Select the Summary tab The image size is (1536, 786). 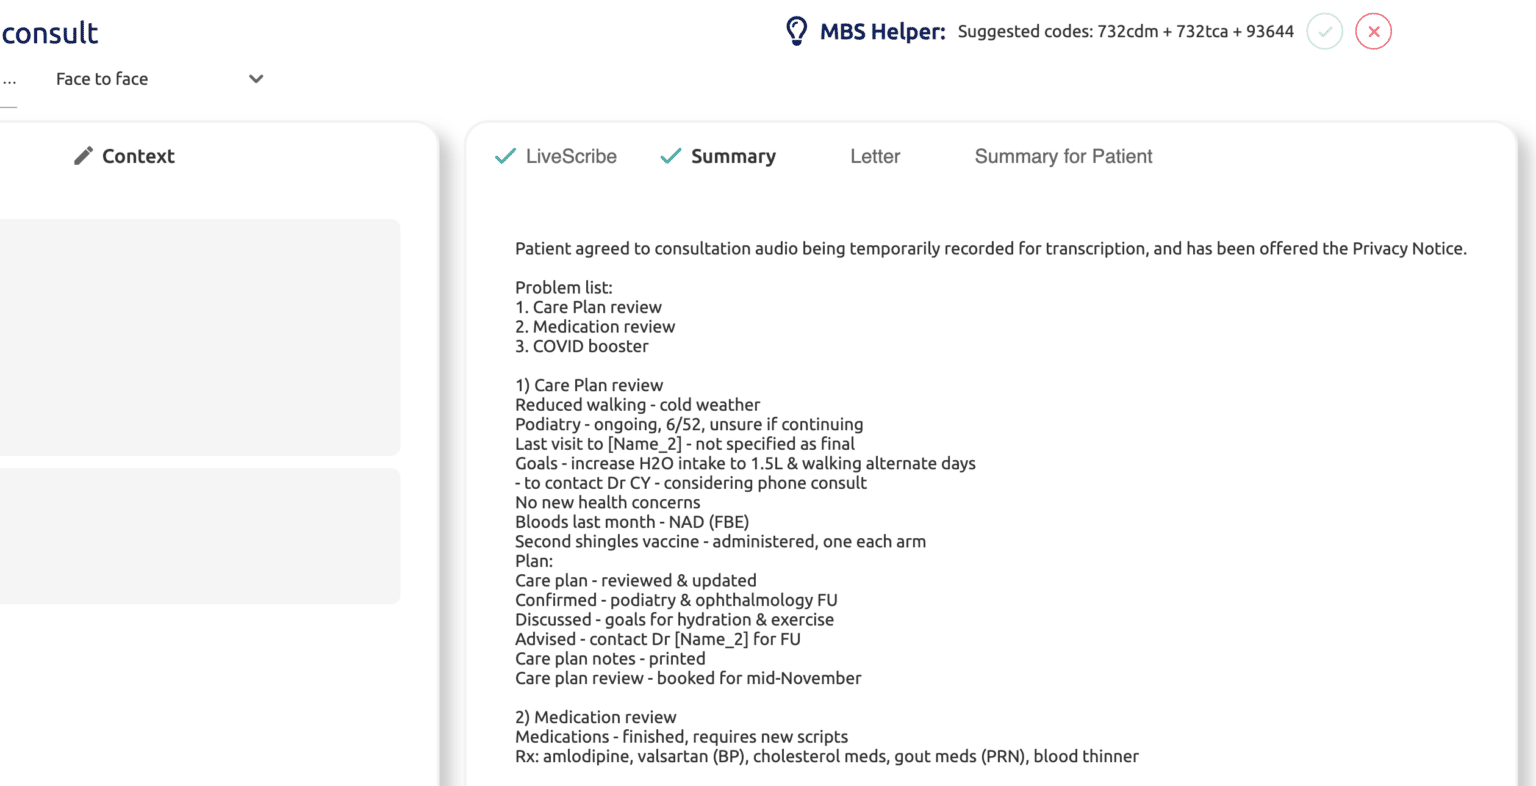(x=733, y=156)
